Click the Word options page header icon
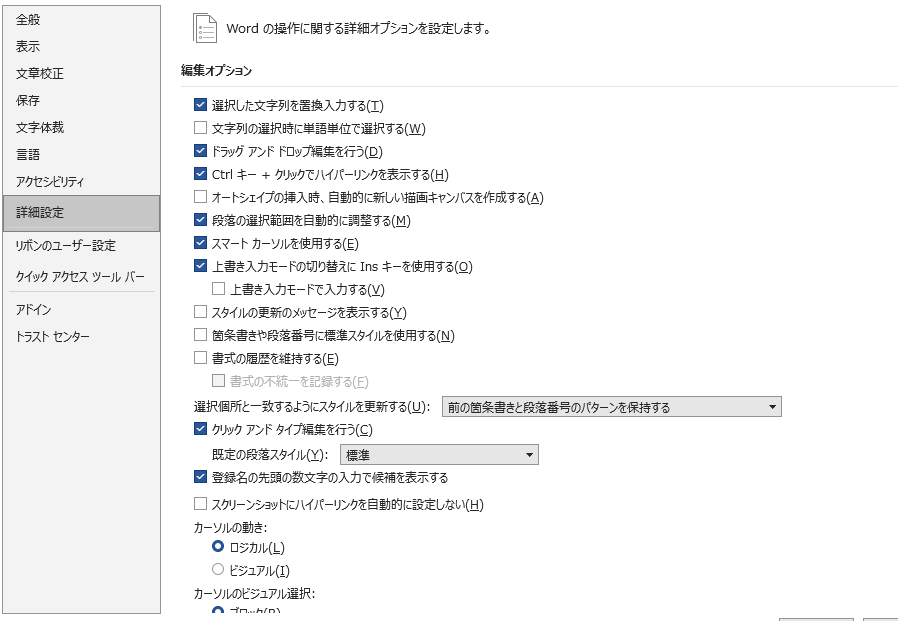 point(205,28)
